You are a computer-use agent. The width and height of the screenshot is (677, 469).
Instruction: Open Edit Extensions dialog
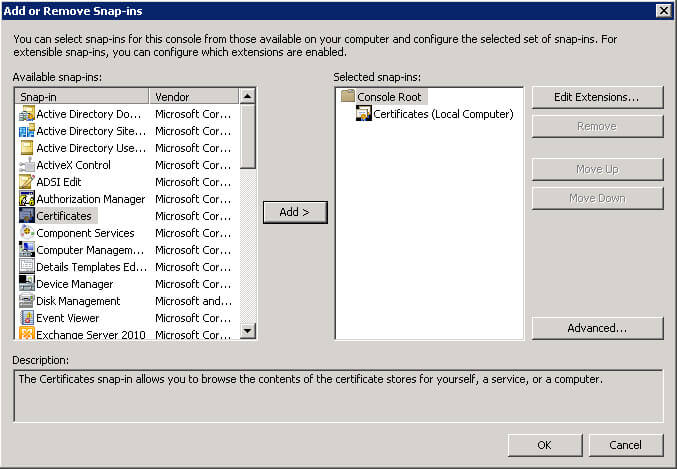[x=597, y=97]
